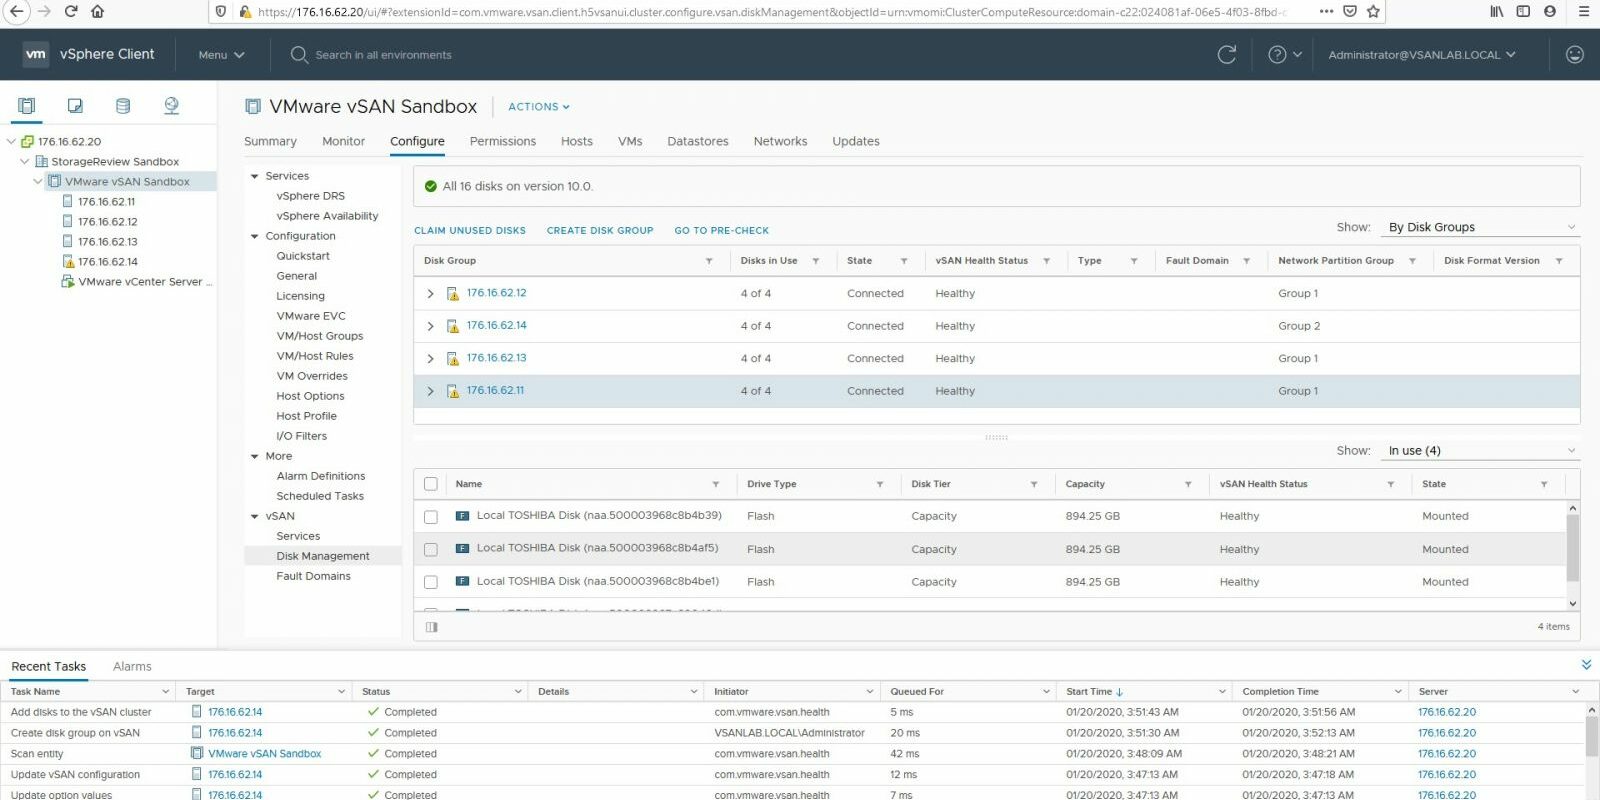Screen dimensions: 1600x800
Task: Click GO TO PRE-CHECK
Action: [x=722, y=231]
